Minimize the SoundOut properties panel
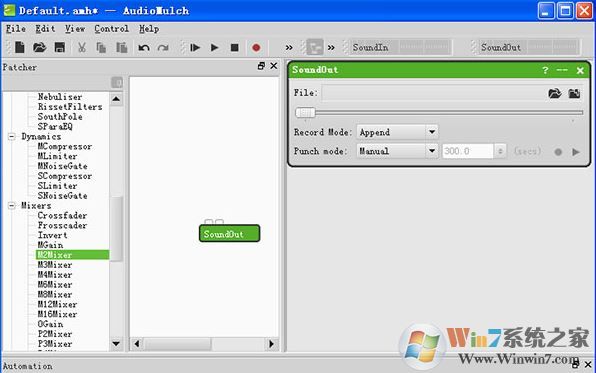This screenshot has width=596, height=373. [x=562, y=70]
